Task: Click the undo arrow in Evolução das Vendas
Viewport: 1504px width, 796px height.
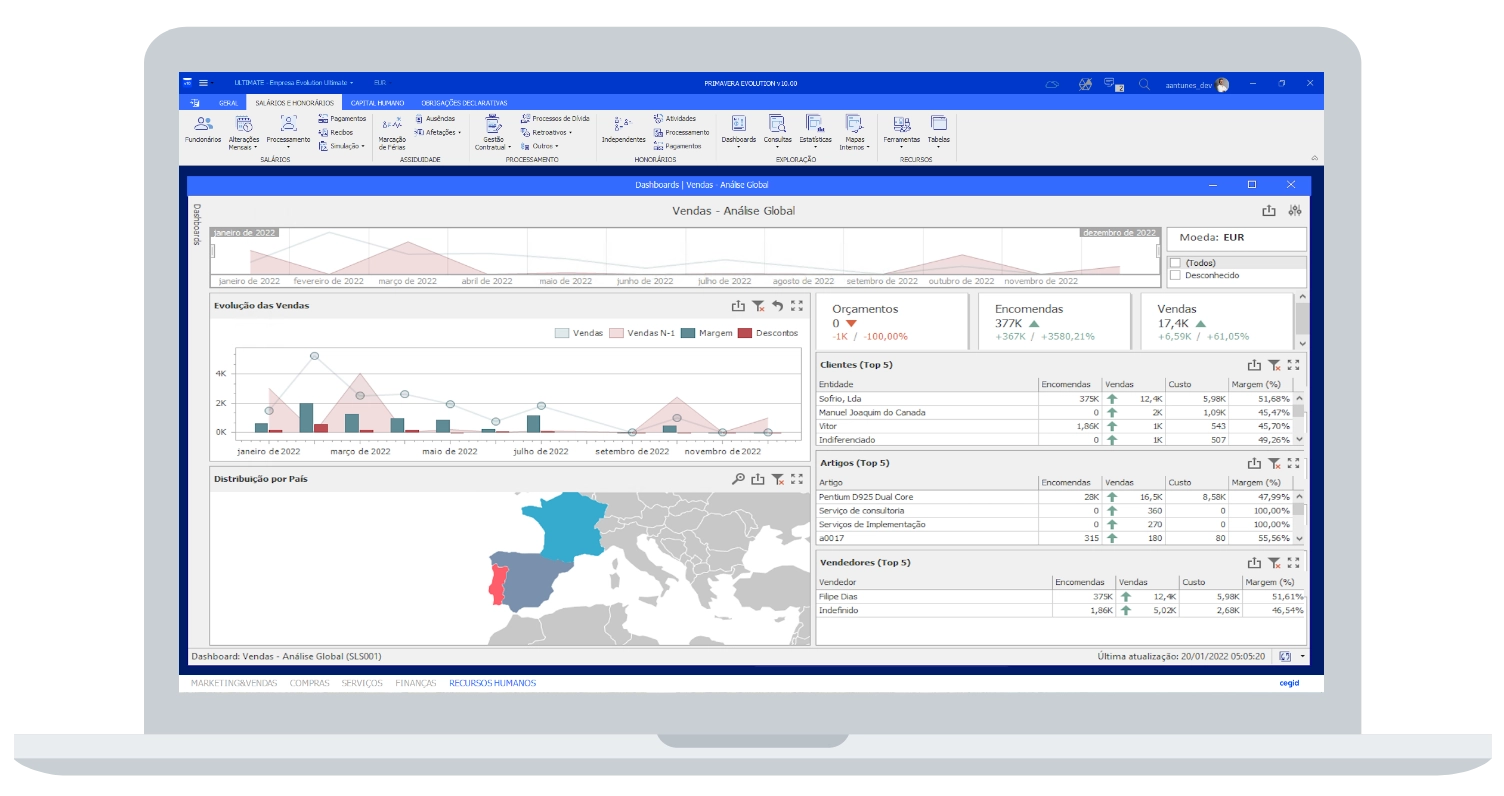Action: [777, 306]
